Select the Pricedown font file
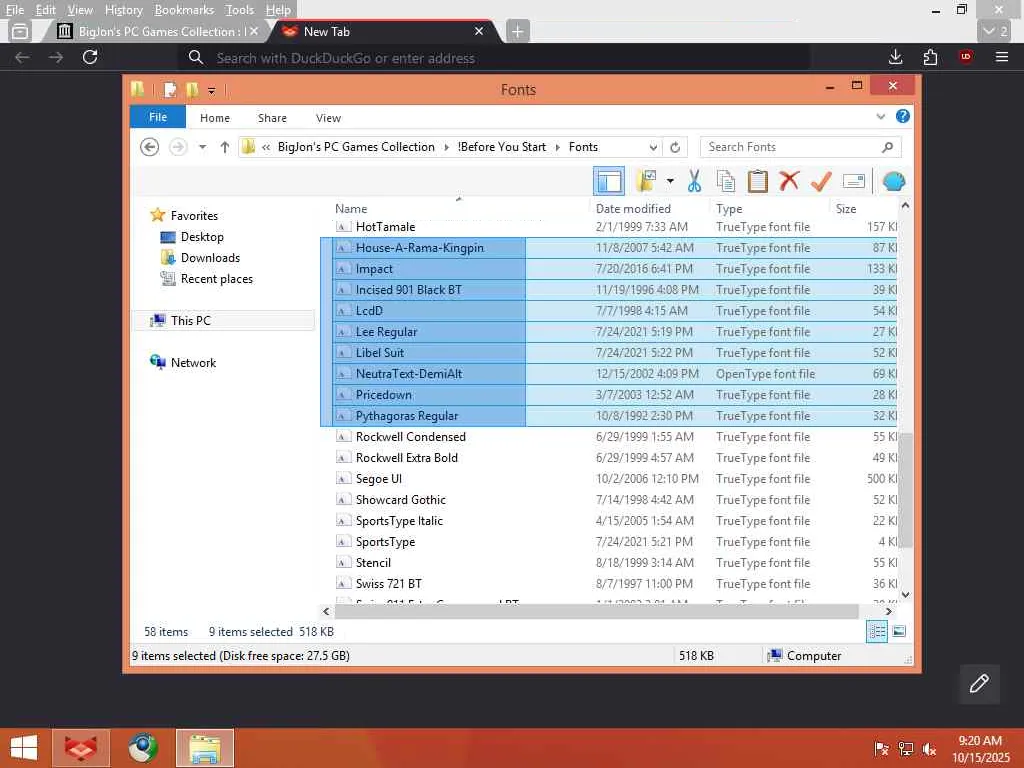 coord(383,394)
